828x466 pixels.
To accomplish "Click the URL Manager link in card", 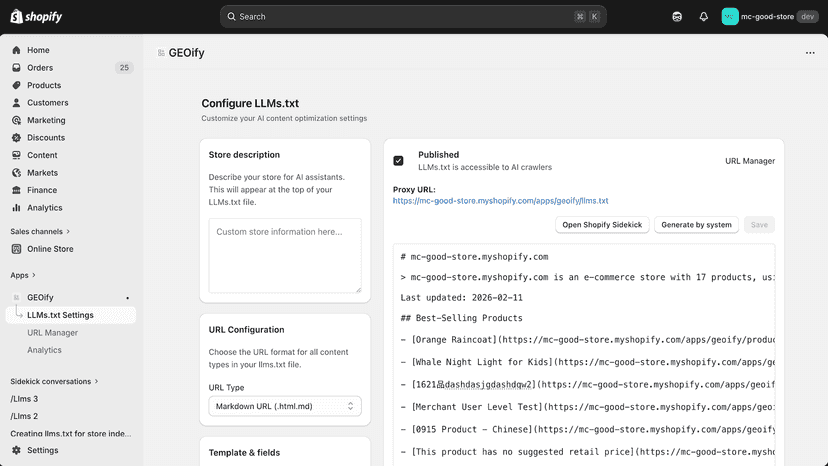I will tap(750, 161).
